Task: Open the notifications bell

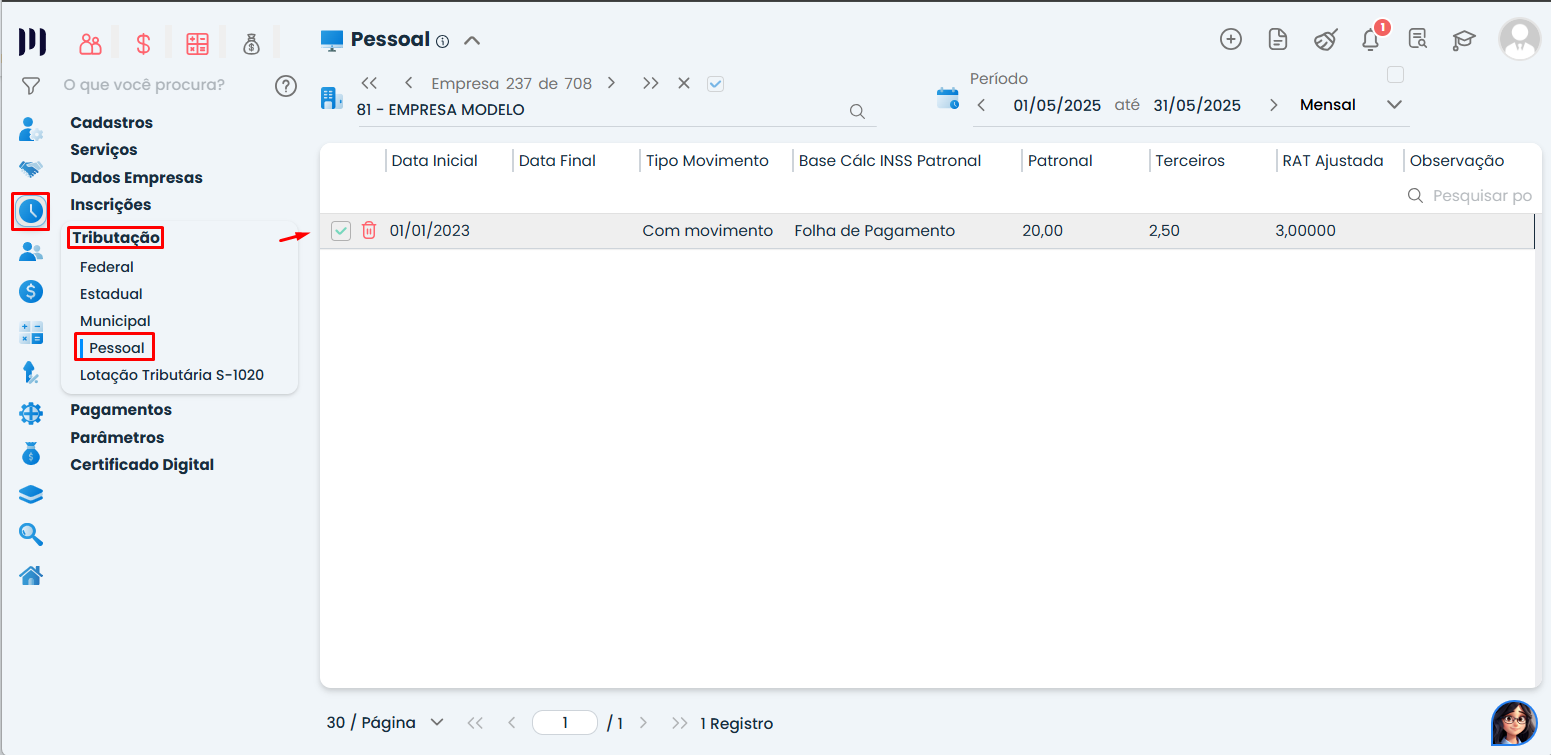Action: 1371,40
